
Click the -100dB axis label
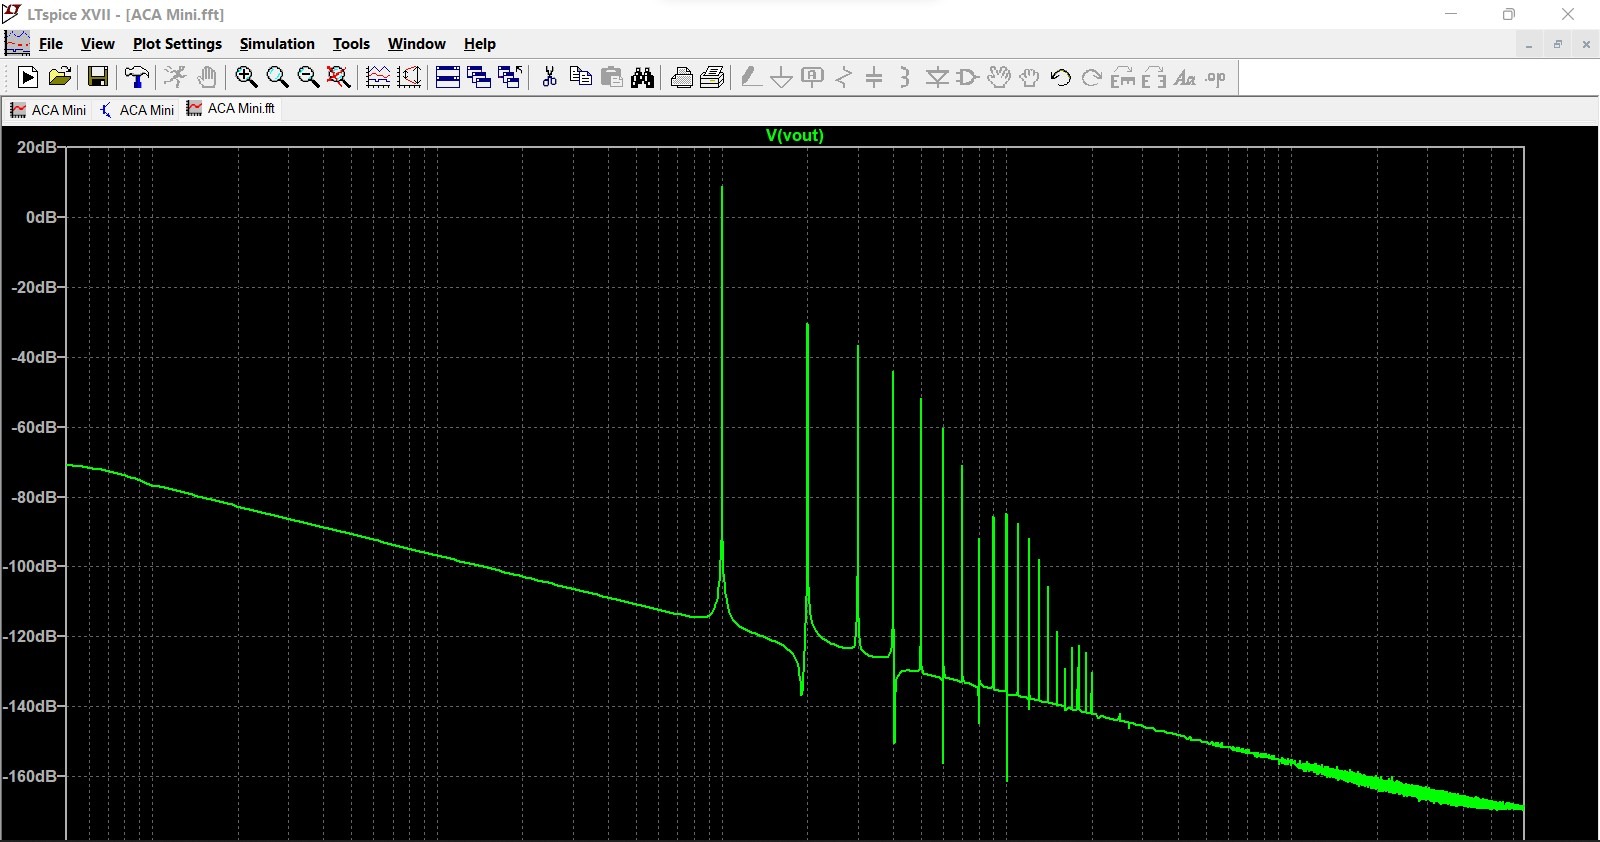pyautogui.click(x=32, y=566)
